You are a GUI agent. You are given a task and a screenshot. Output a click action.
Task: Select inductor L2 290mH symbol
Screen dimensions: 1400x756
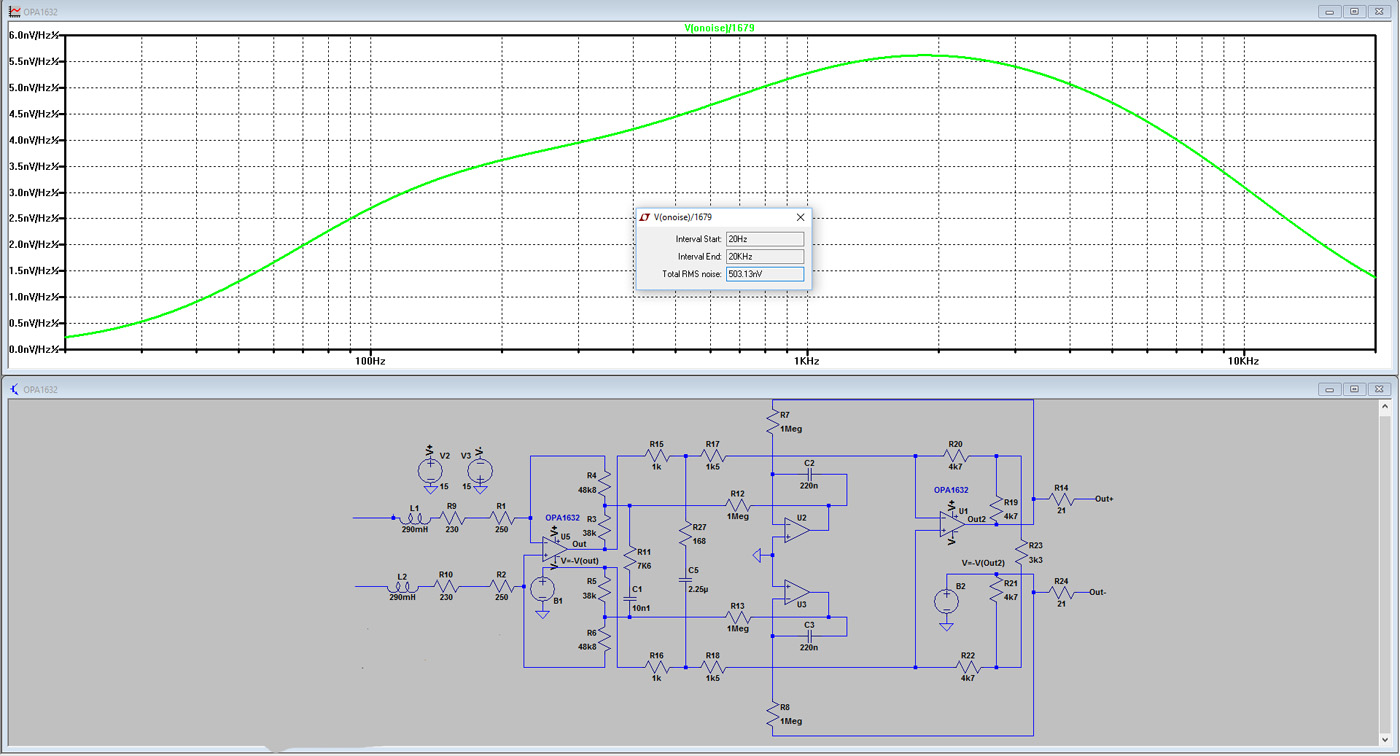coord(402,587)
